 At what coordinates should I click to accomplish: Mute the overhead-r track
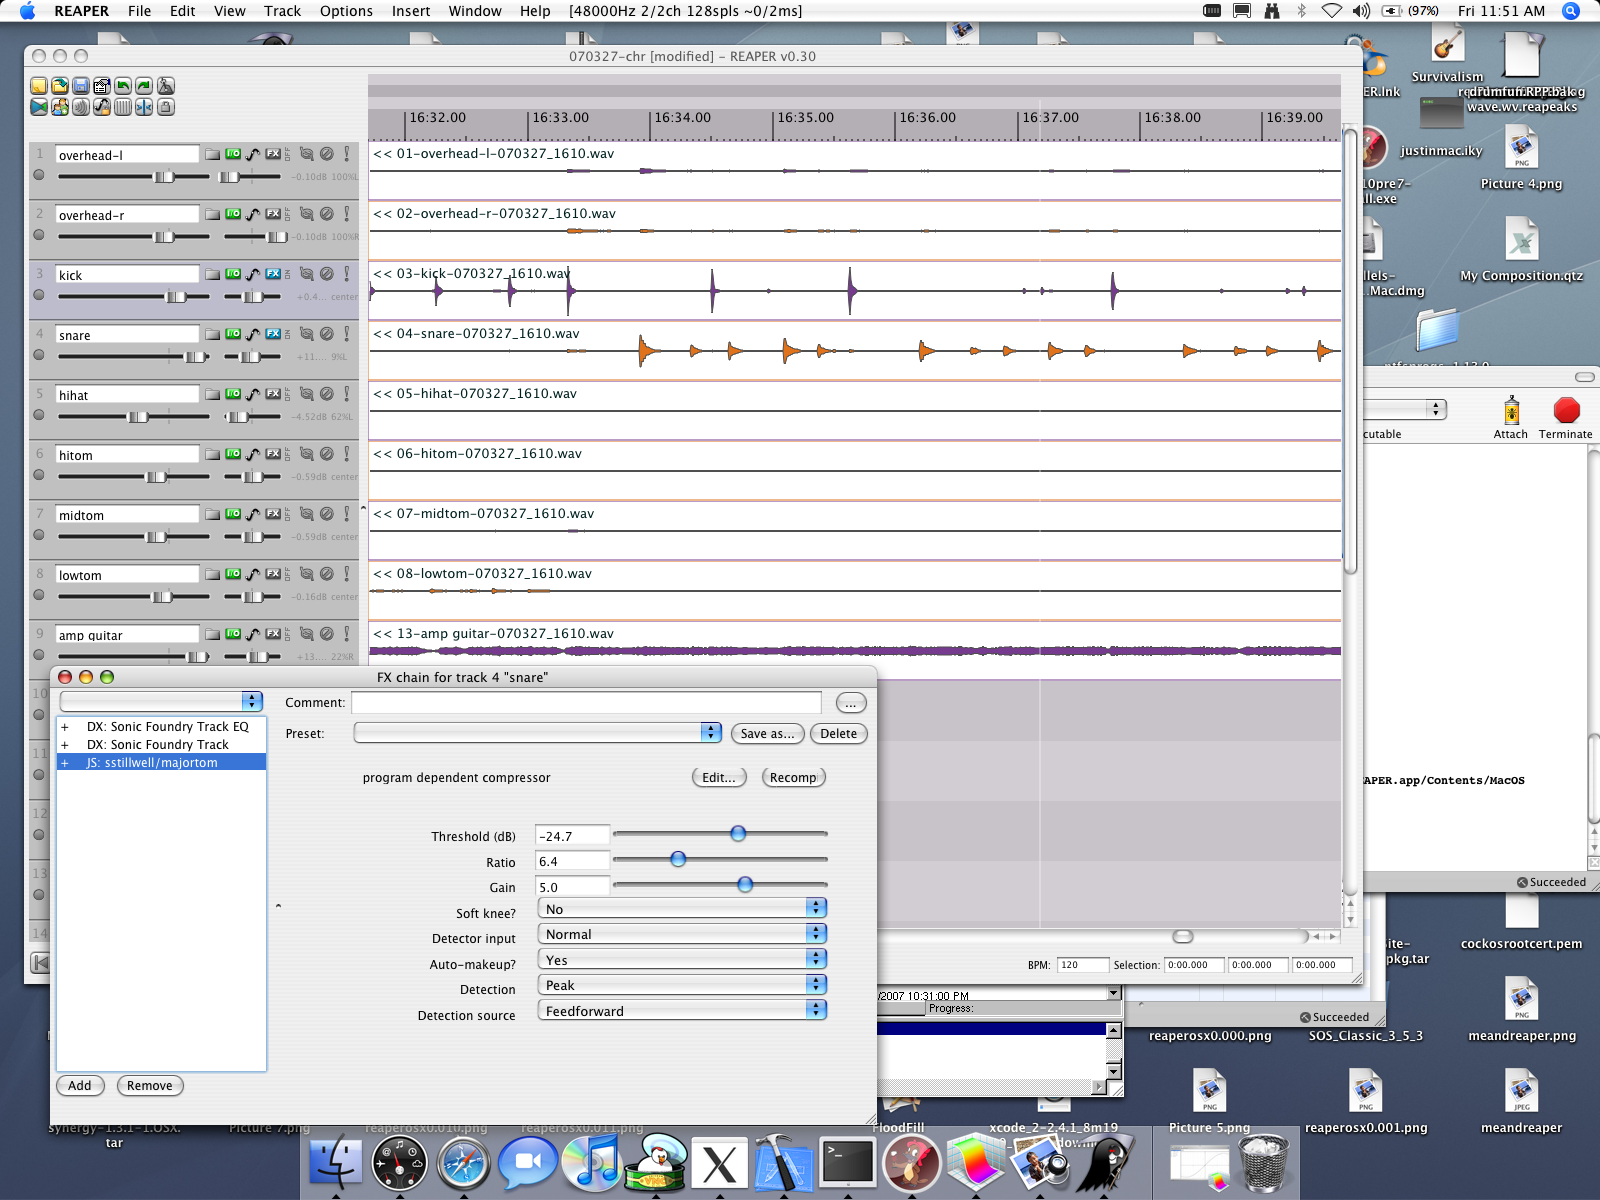327,214
